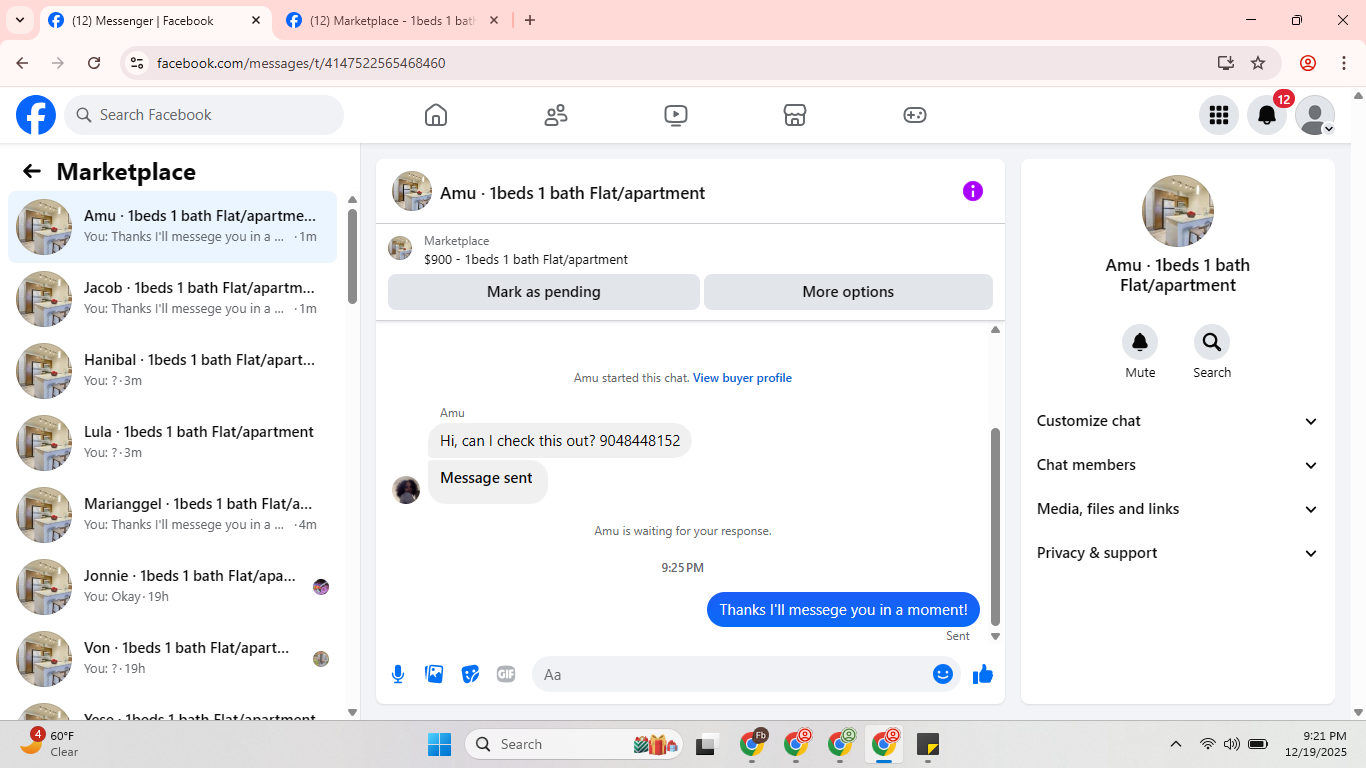Open the account profile avatar menu
Screen dimensions: 1366x768
coord(1315,115)
